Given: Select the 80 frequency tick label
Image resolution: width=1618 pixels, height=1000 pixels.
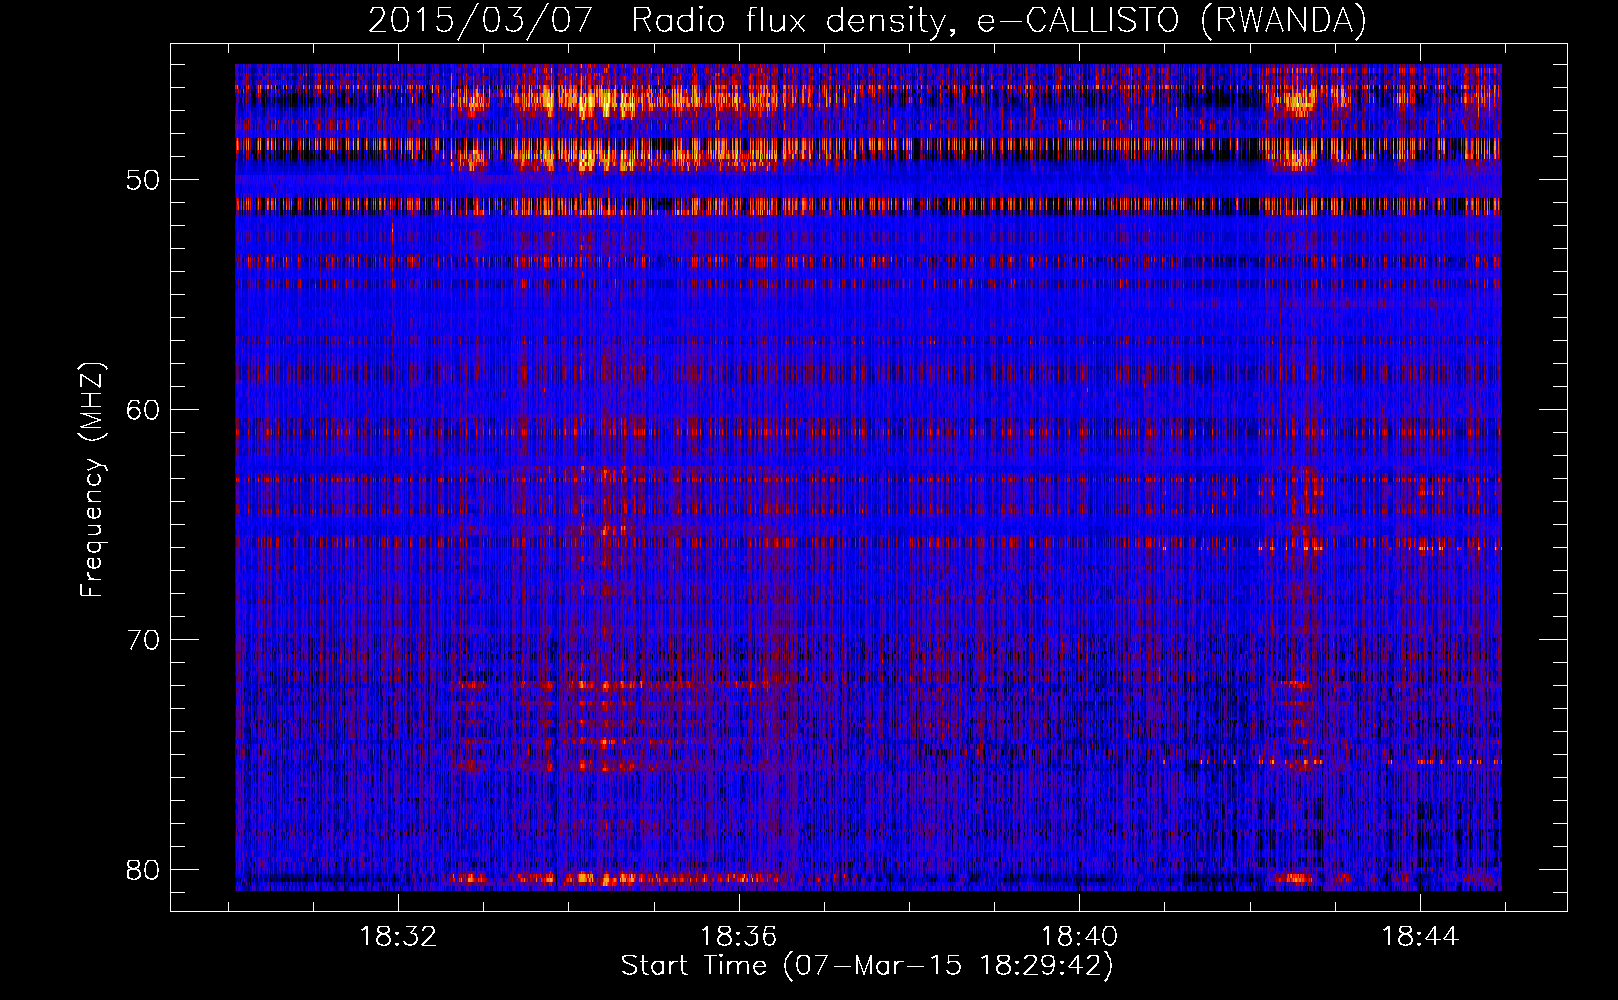Looking at the screenshot, I should pos(142,870).
